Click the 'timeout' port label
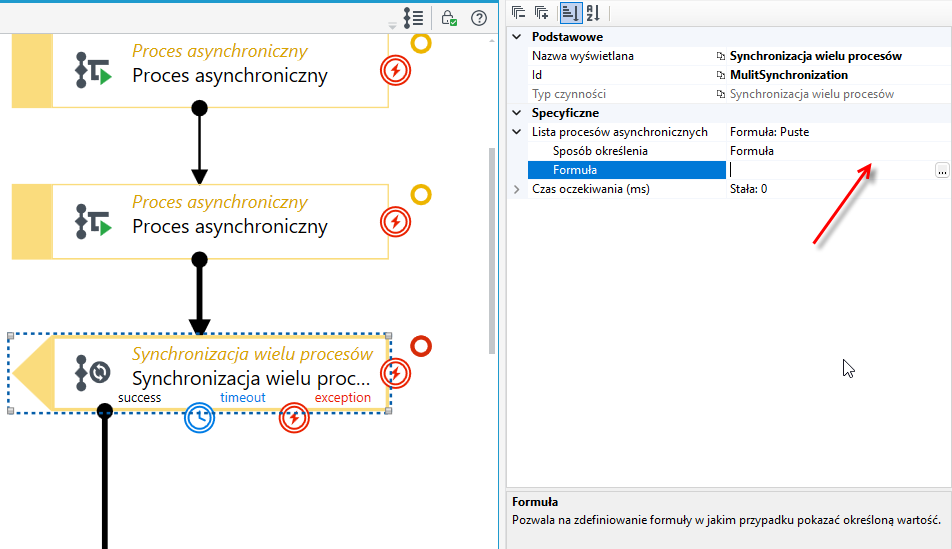 (x=243, y=398)
